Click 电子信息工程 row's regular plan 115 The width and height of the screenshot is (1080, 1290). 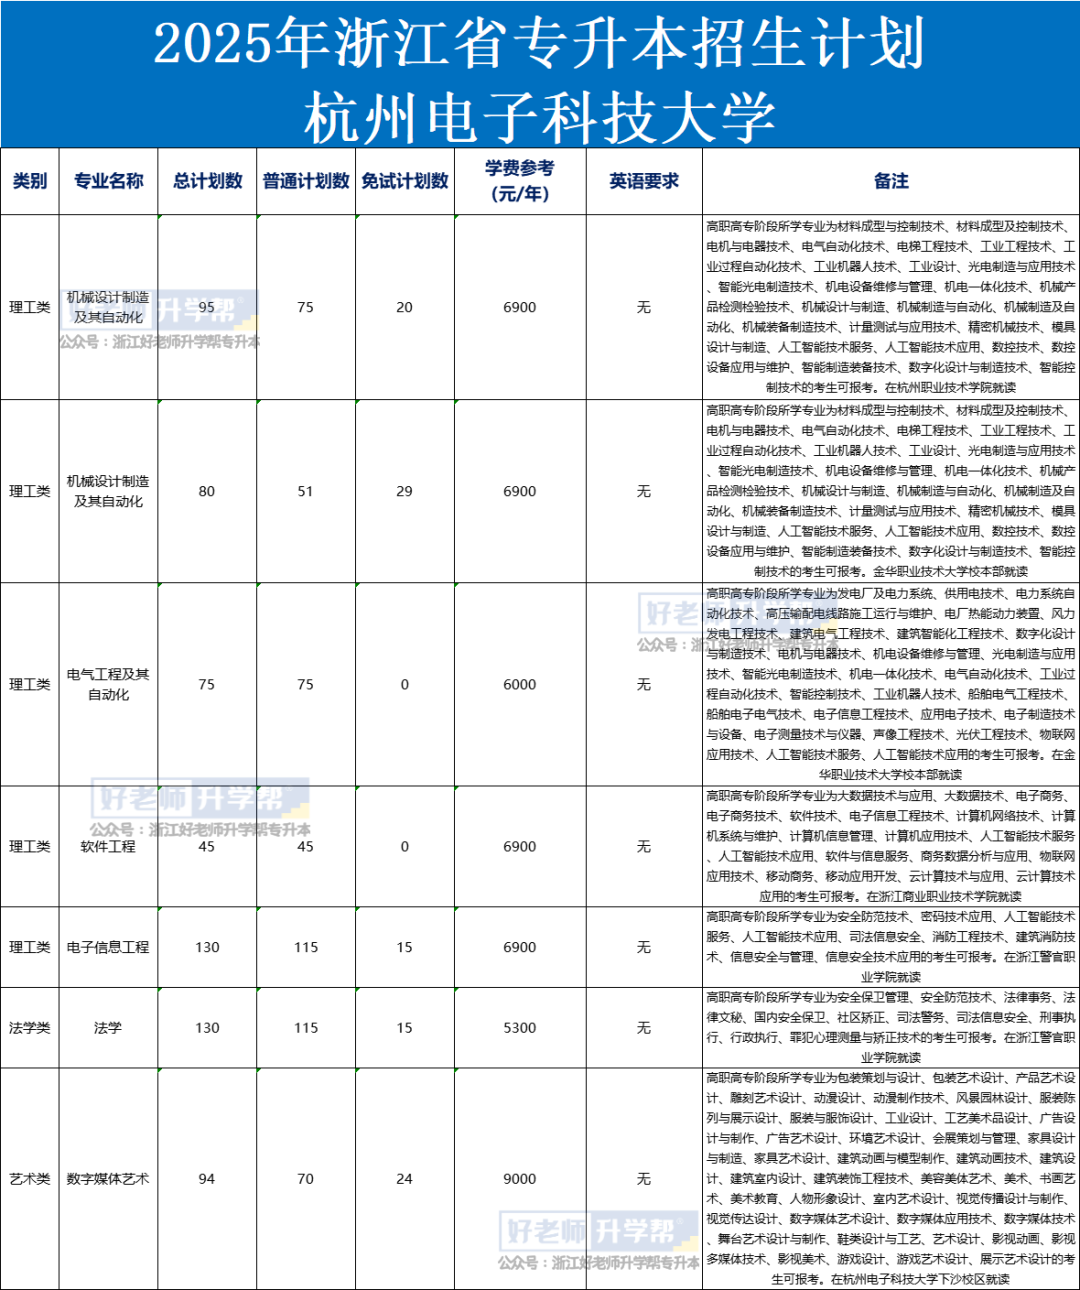click(306, 947)
